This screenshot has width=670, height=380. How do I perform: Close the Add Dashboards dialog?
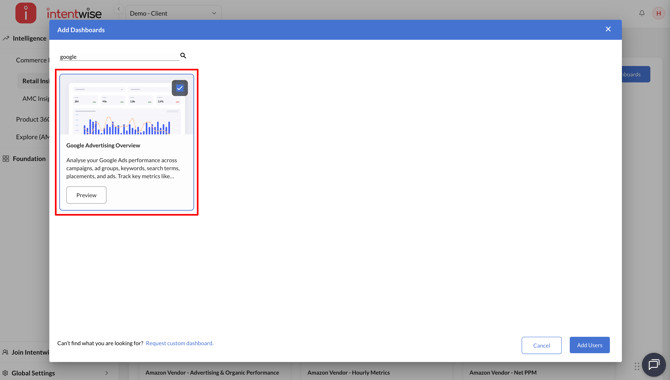[x=608, y=29]
